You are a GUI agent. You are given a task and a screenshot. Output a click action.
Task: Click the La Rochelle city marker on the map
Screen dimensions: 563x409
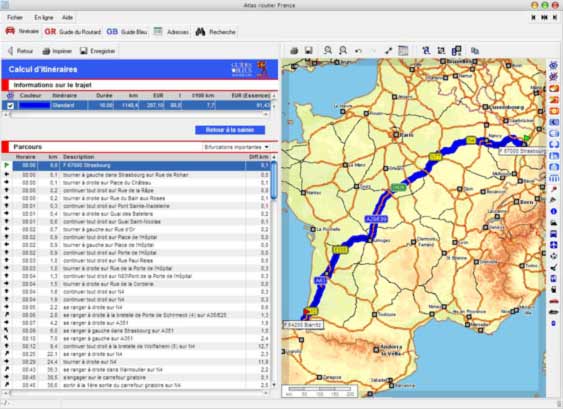[313, 229]
